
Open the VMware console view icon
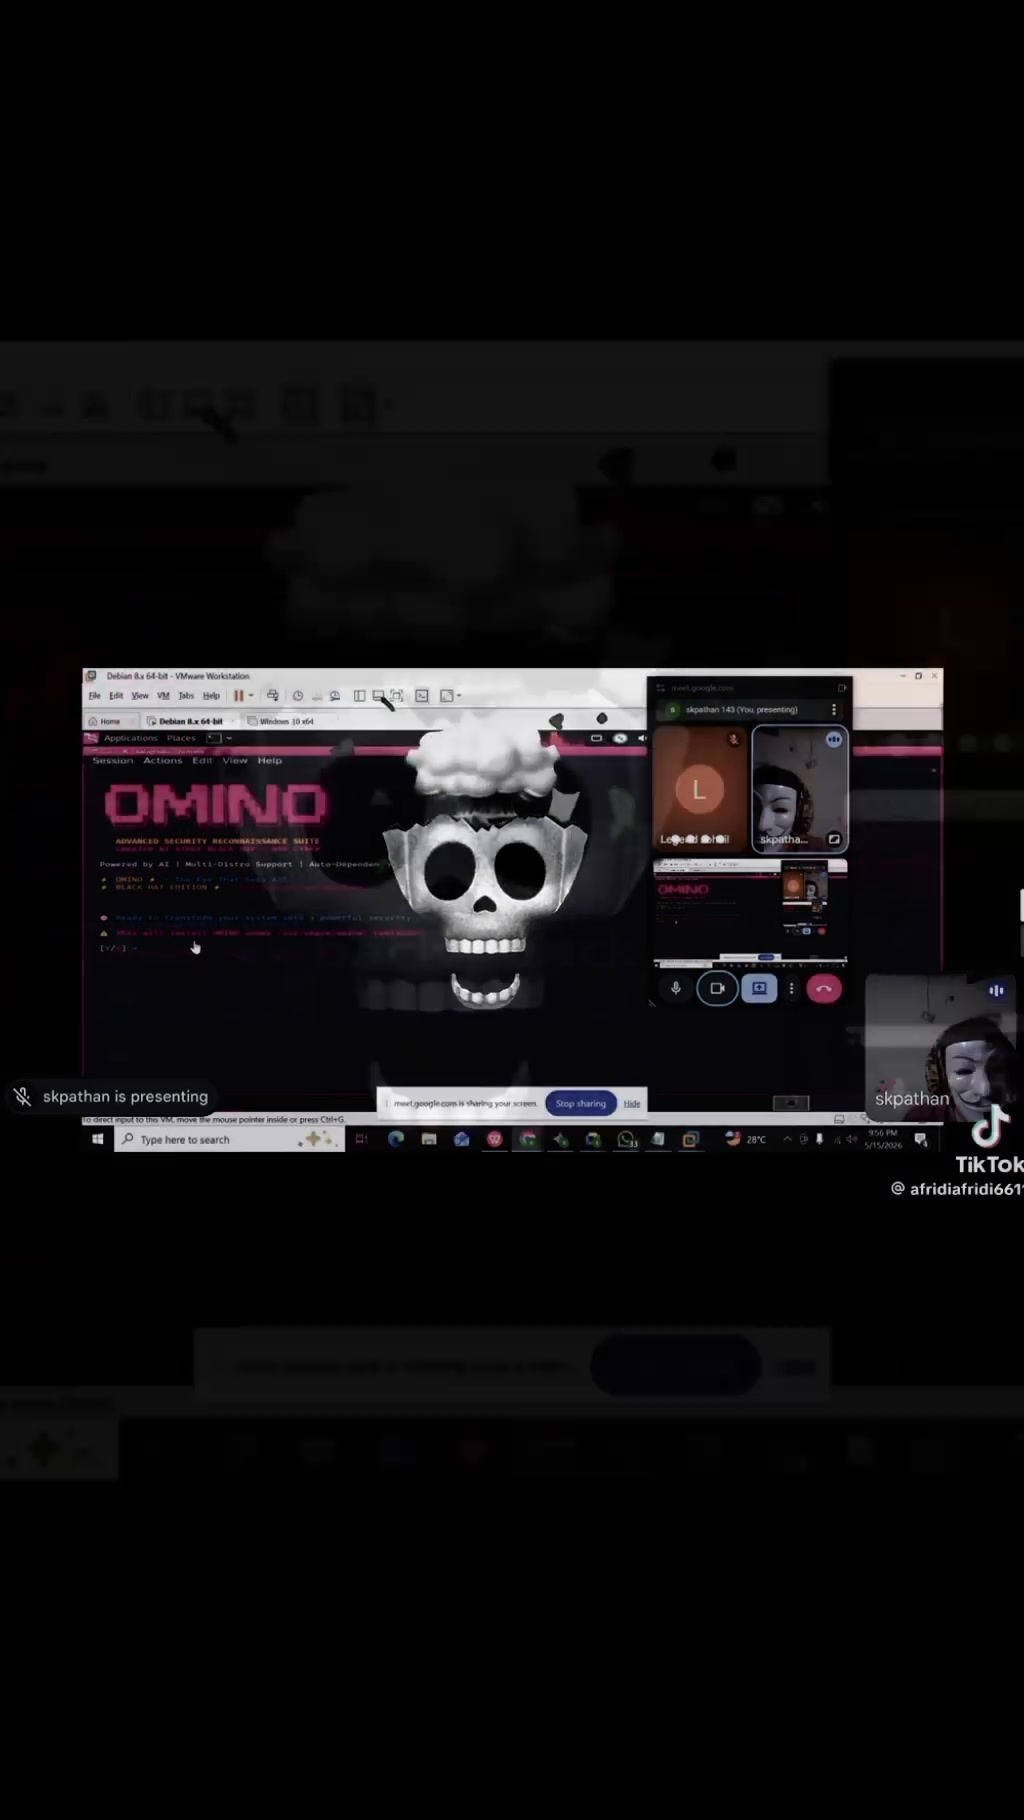(422, 696)
